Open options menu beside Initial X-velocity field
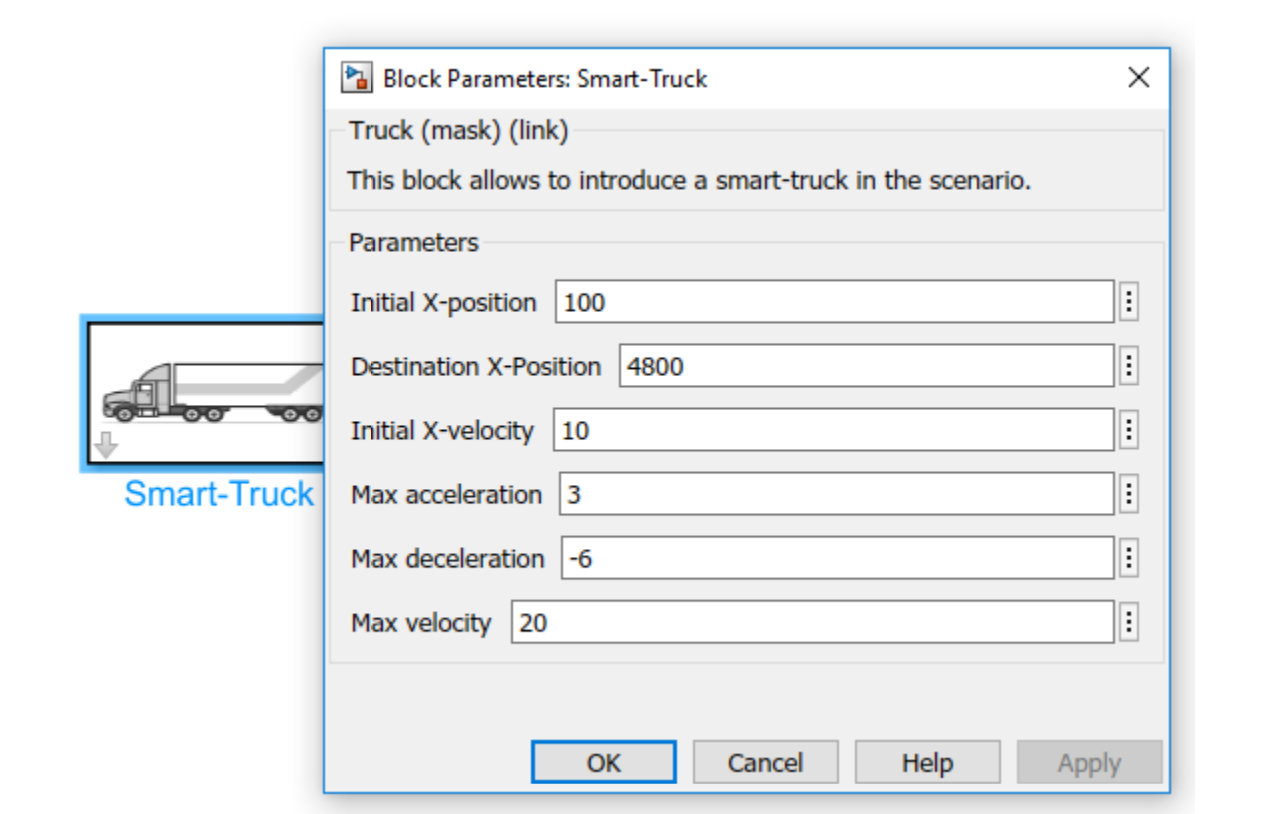The width and height of the screenshot is (1263, 814). click(x=1129, y=430)
